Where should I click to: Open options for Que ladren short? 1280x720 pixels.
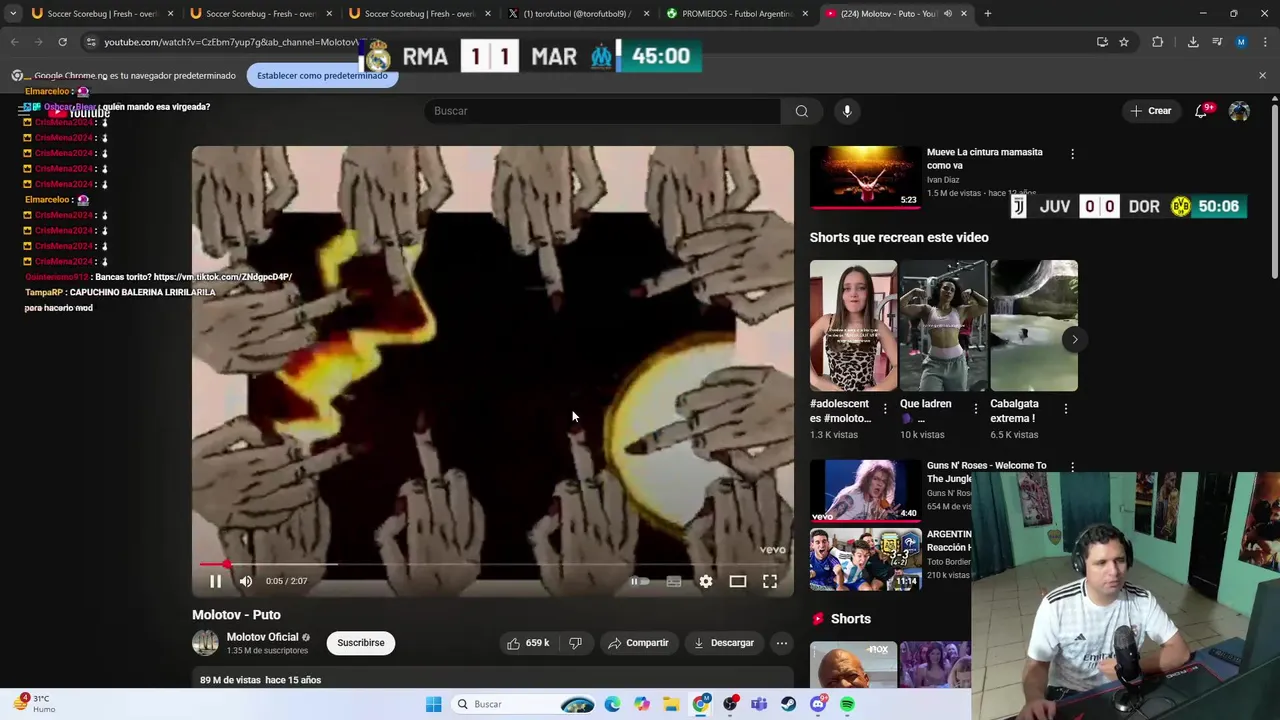[976, 408]
